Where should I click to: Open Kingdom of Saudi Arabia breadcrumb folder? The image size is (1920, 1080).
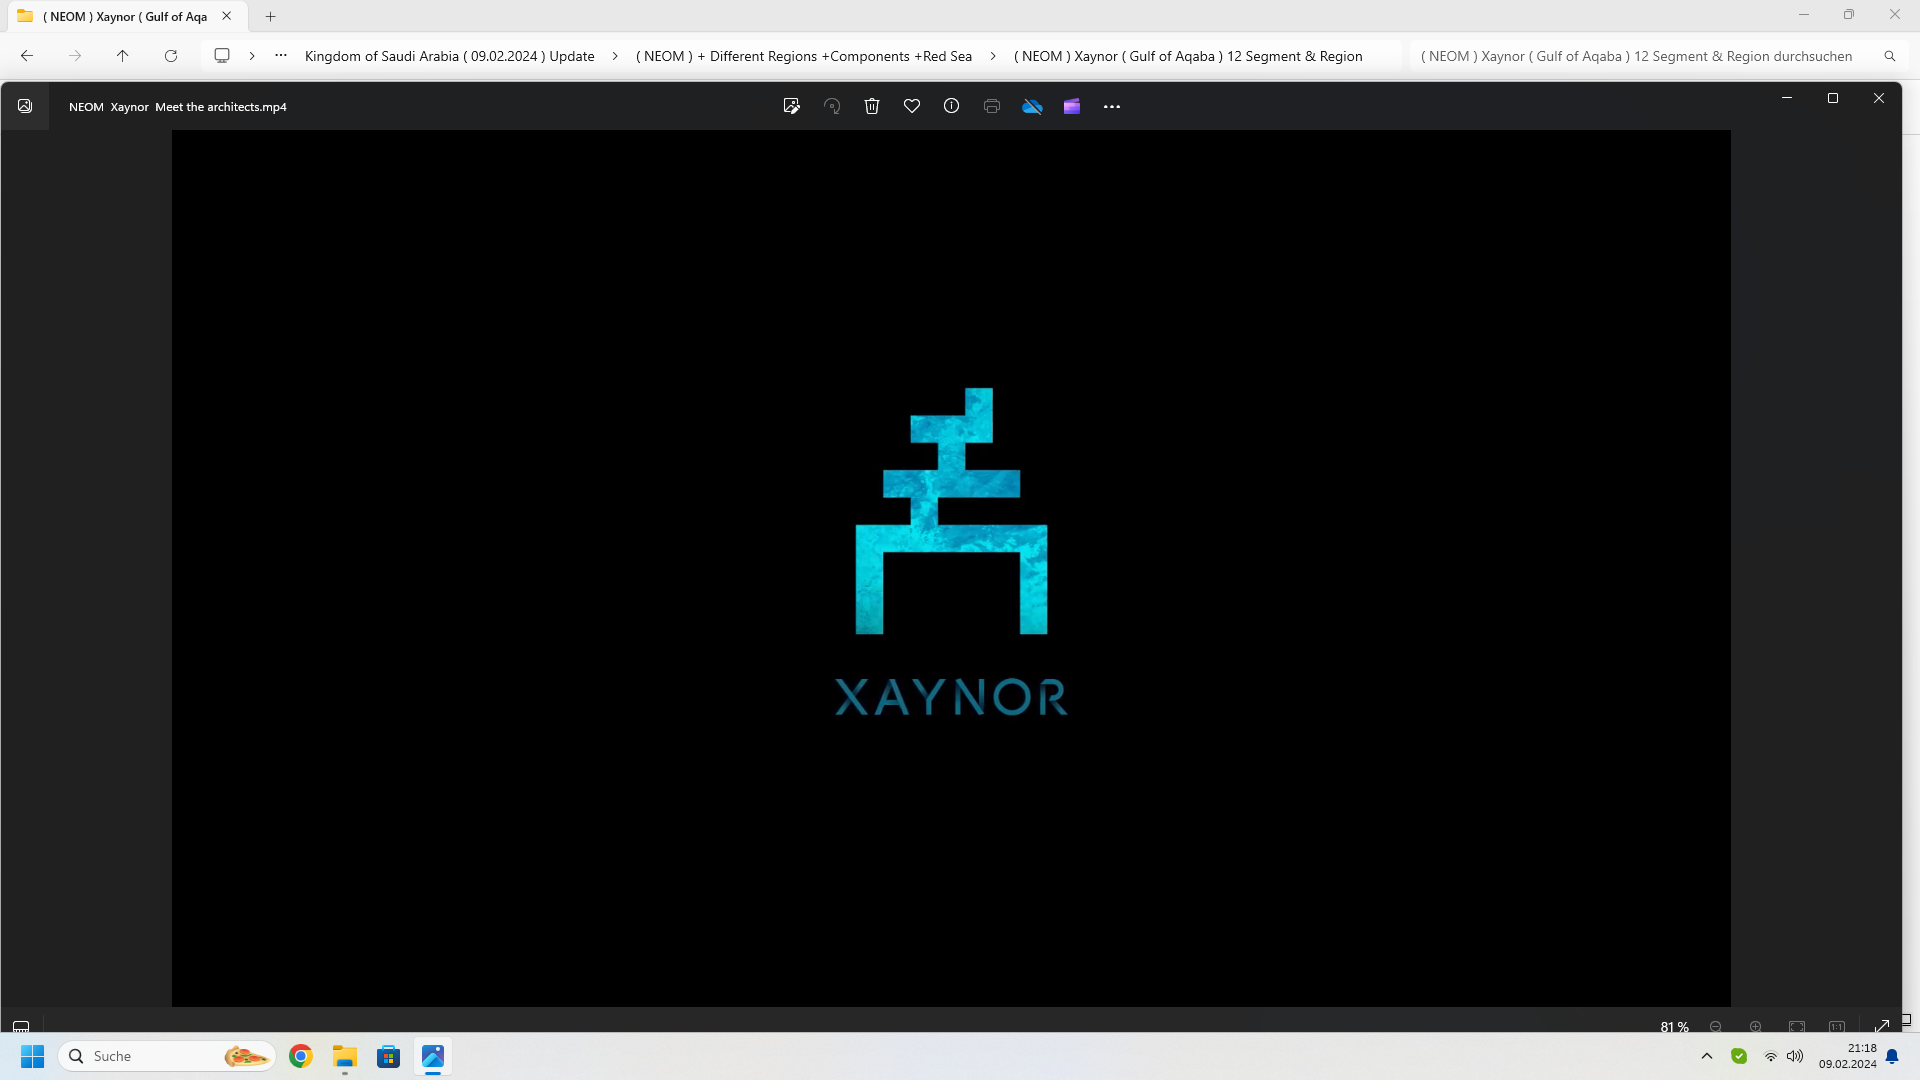click(x=449, y=56)
